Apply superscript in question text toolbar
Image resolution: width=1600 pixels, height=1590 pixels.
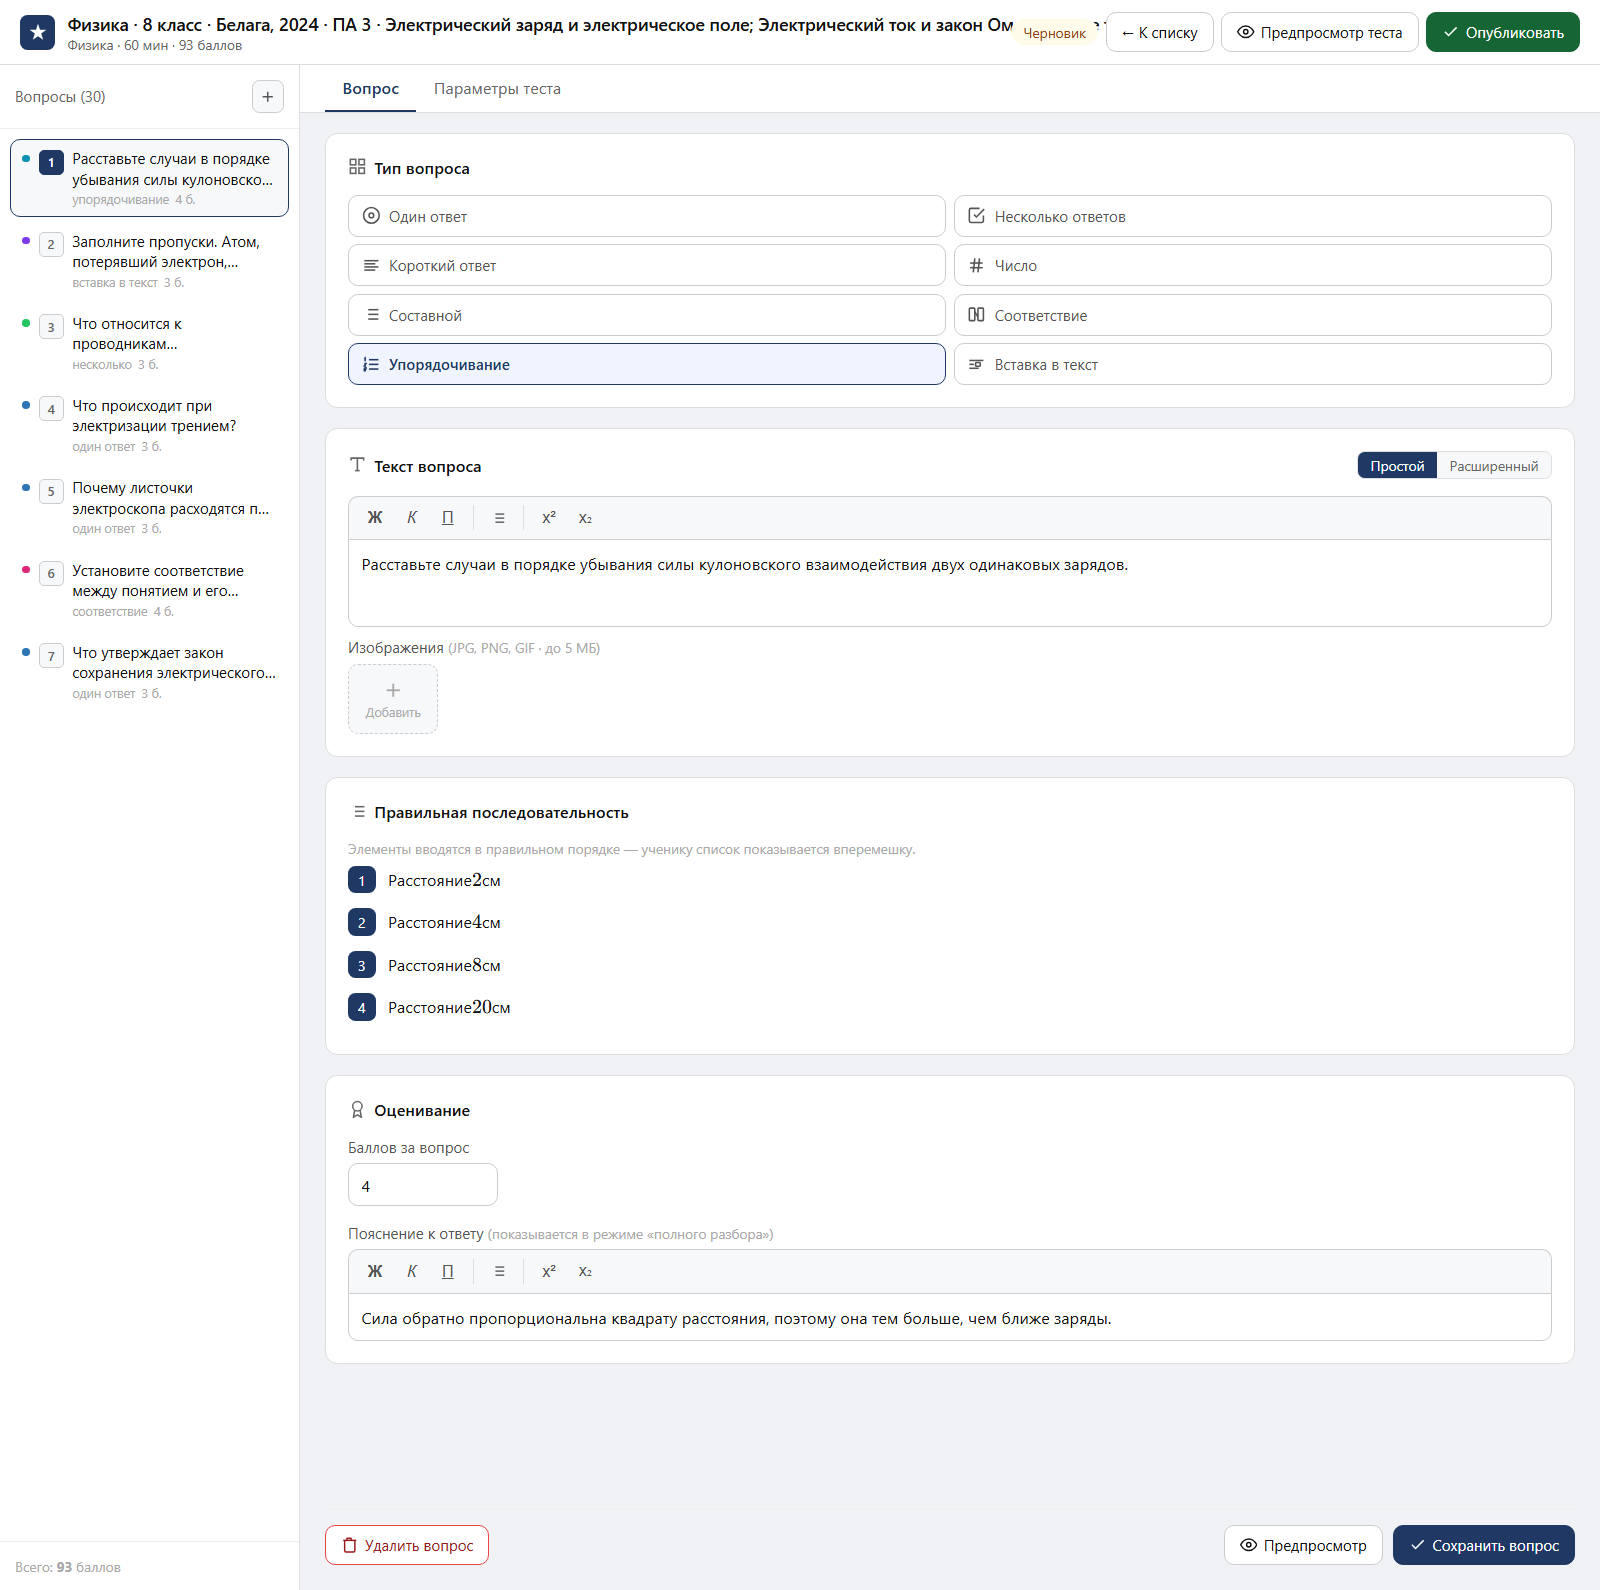tap(549, 518)
